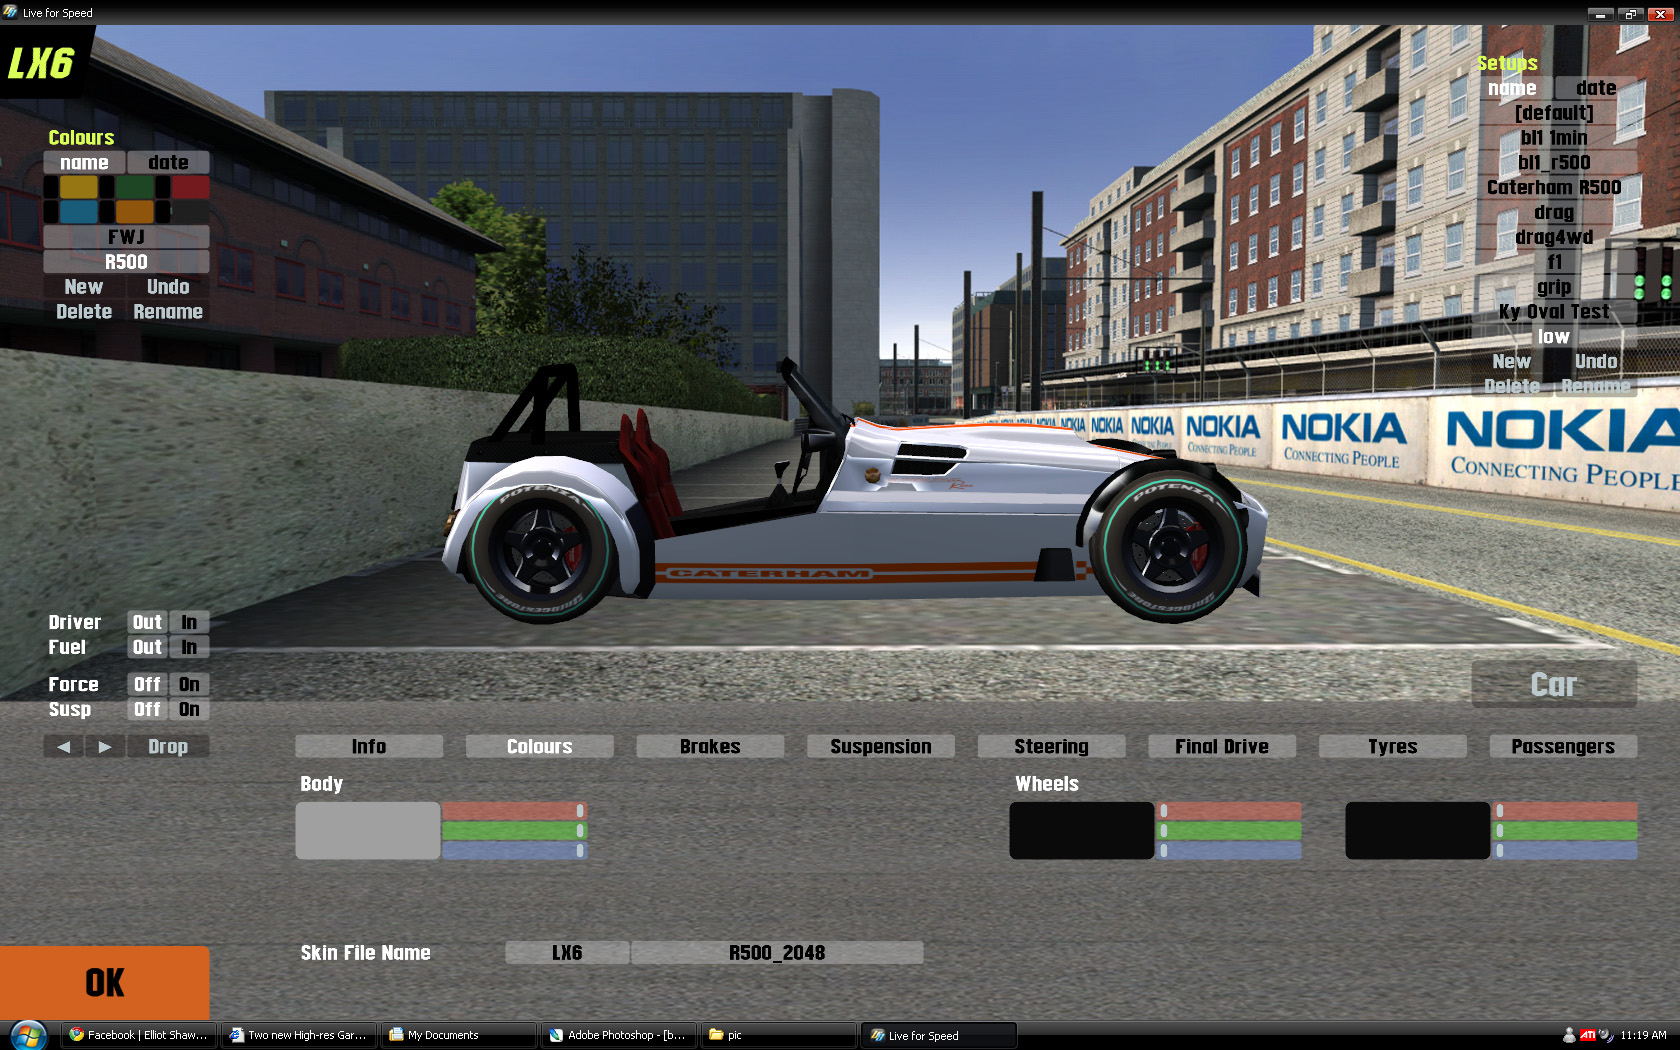Select the R500 colour scheme
This screenshot has width=1680, height=1050.
tap(126, 262)
